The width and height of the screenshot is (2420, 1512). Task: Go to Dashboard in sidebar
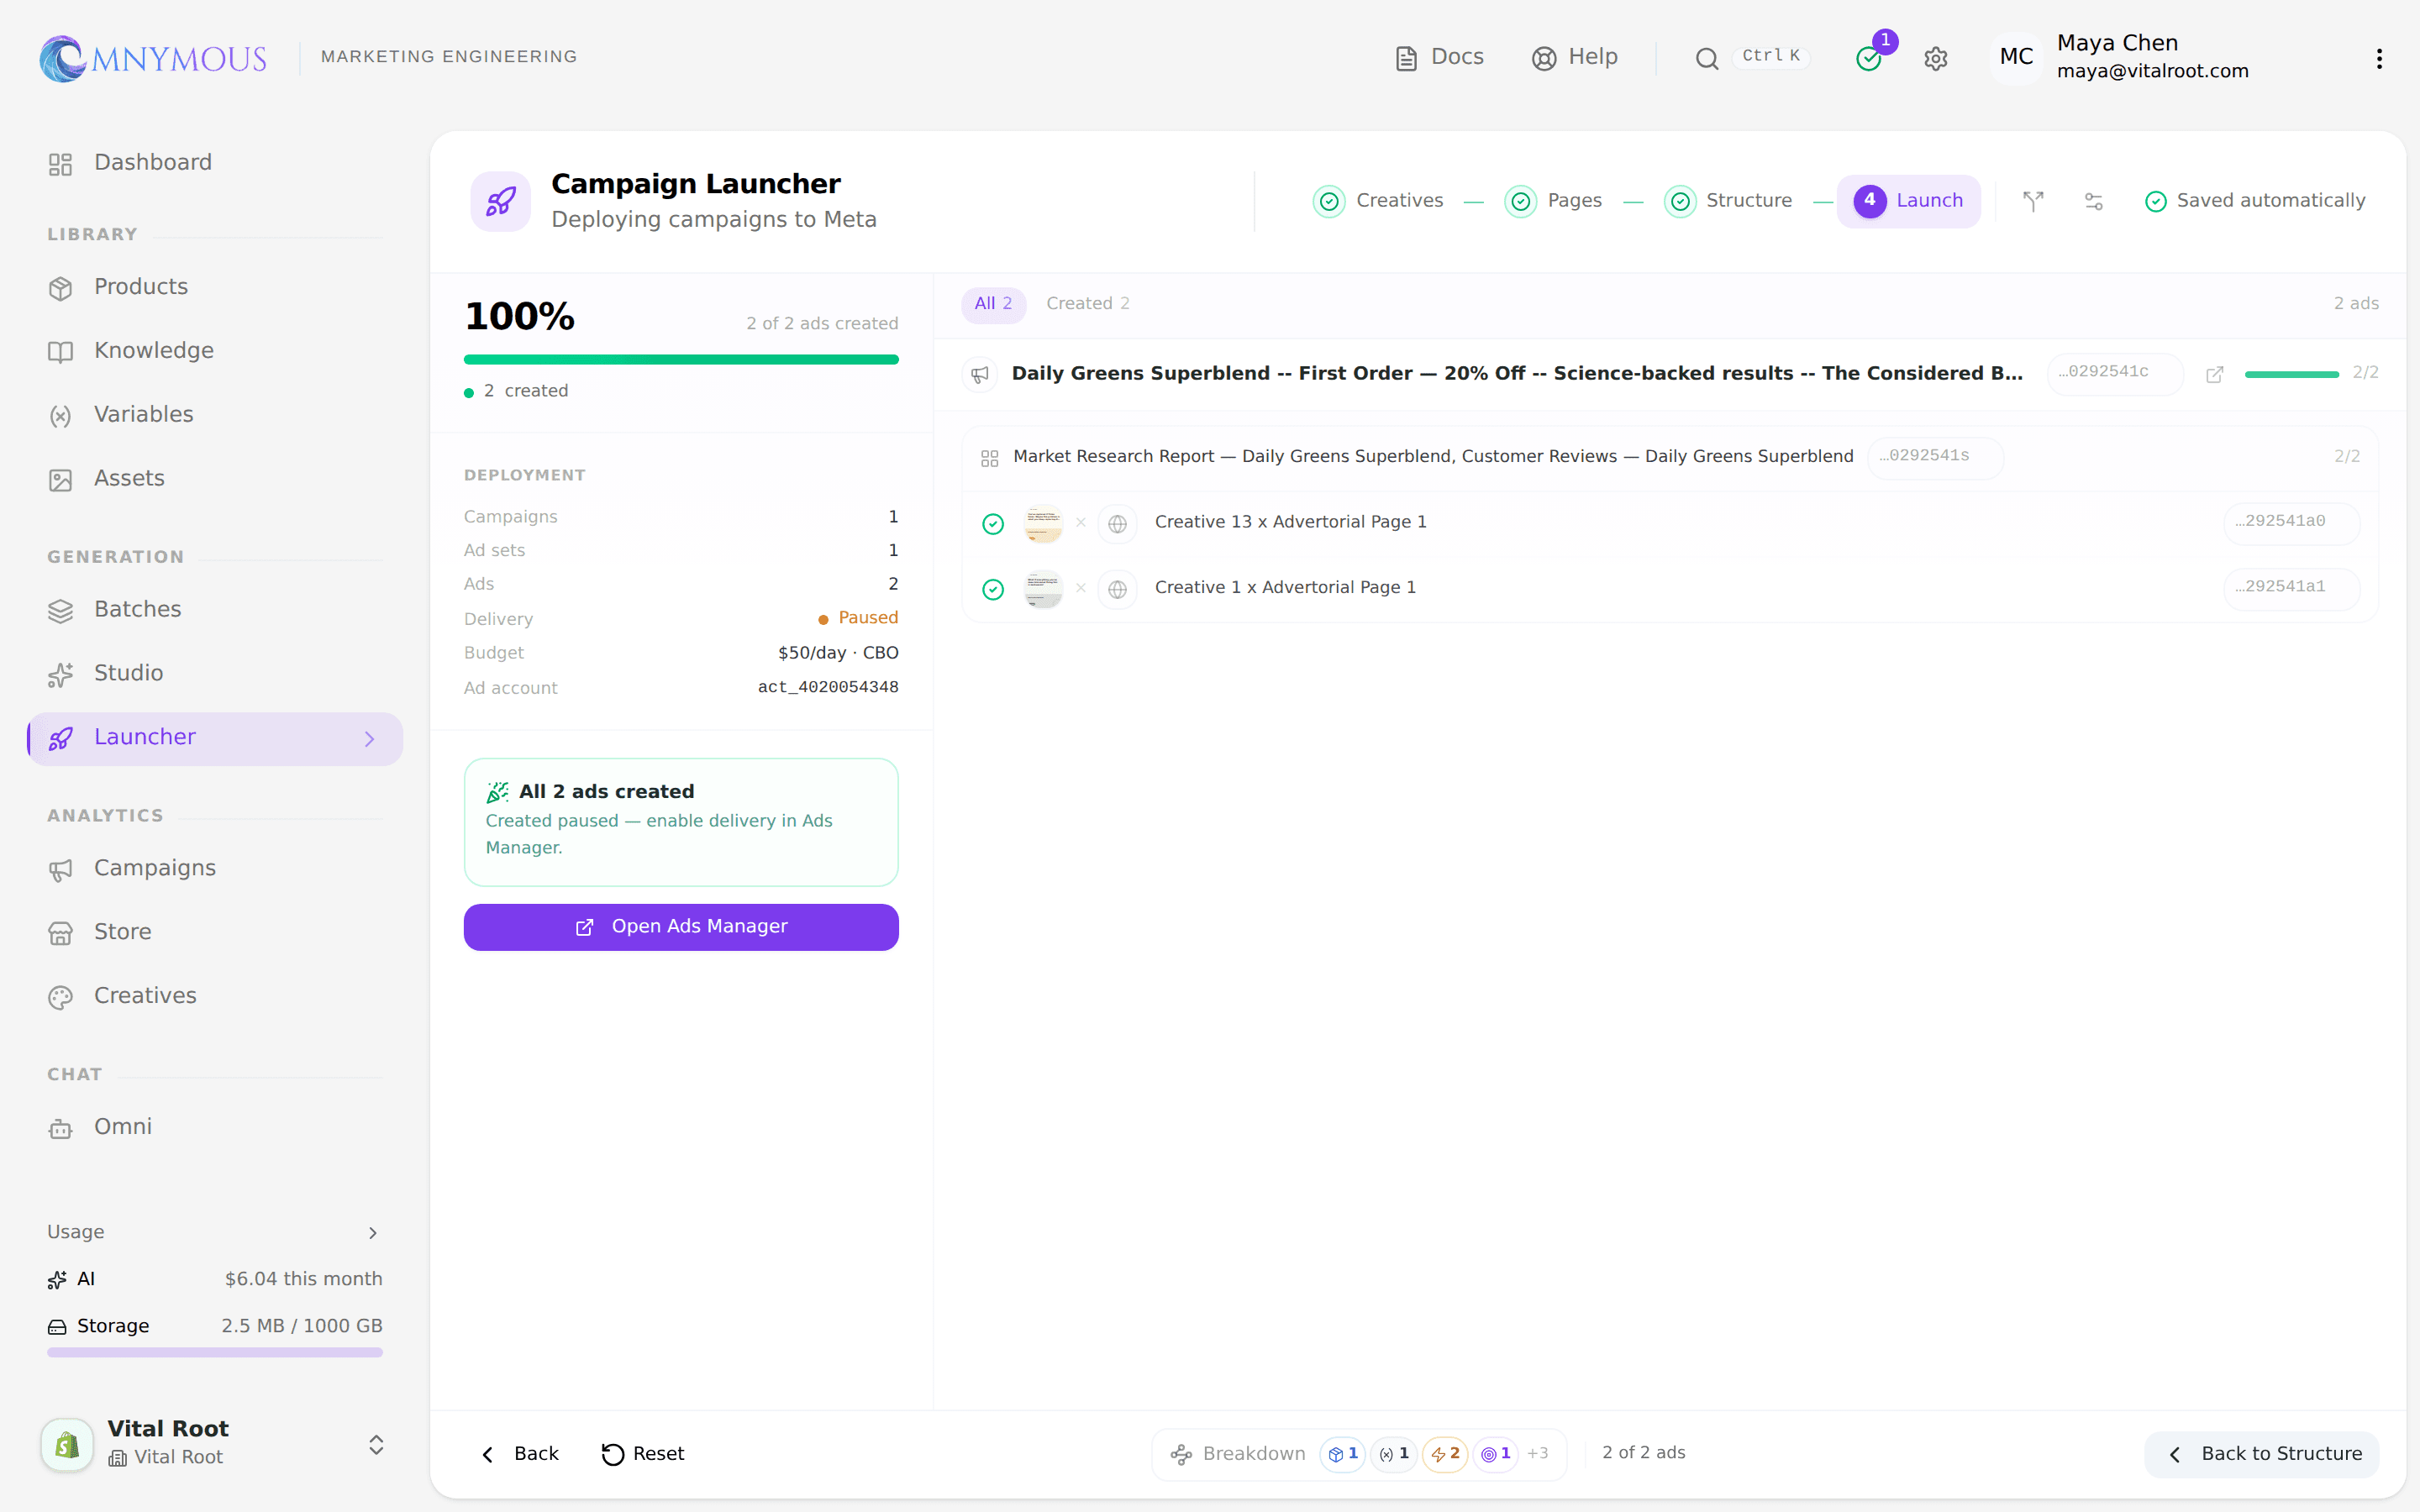214,163
